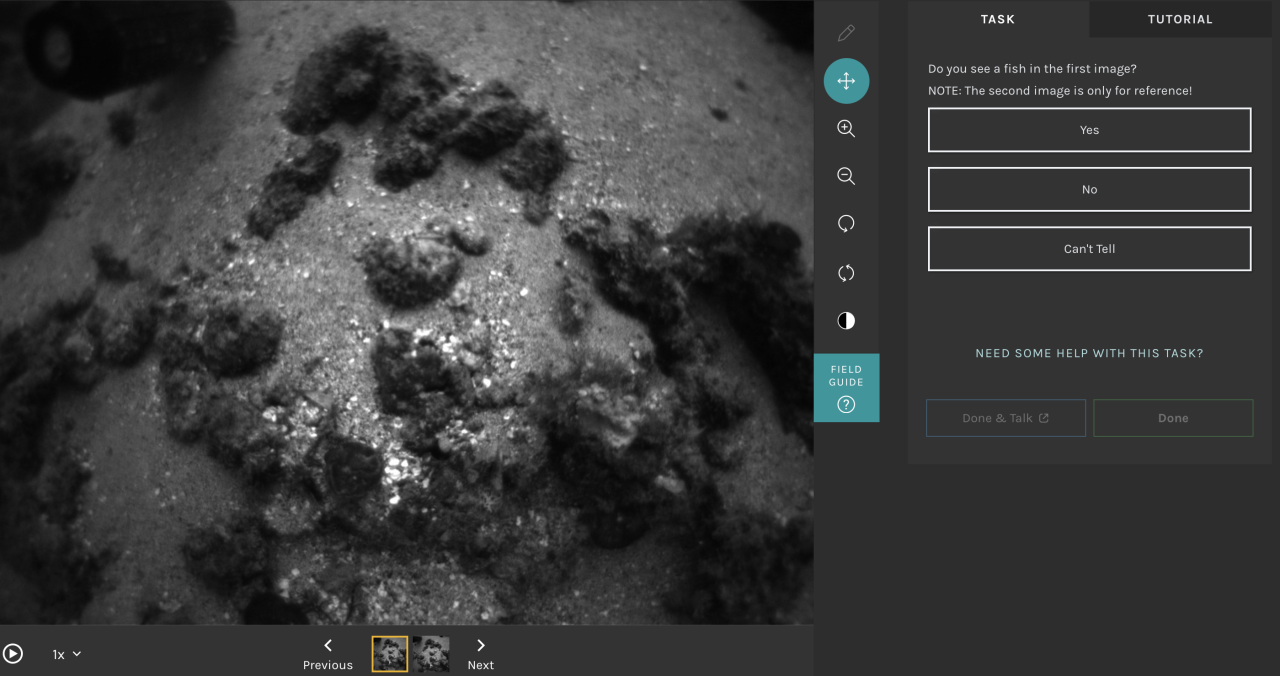Go to the Previous image frame

pyautogui.click(x=328, y=654)
